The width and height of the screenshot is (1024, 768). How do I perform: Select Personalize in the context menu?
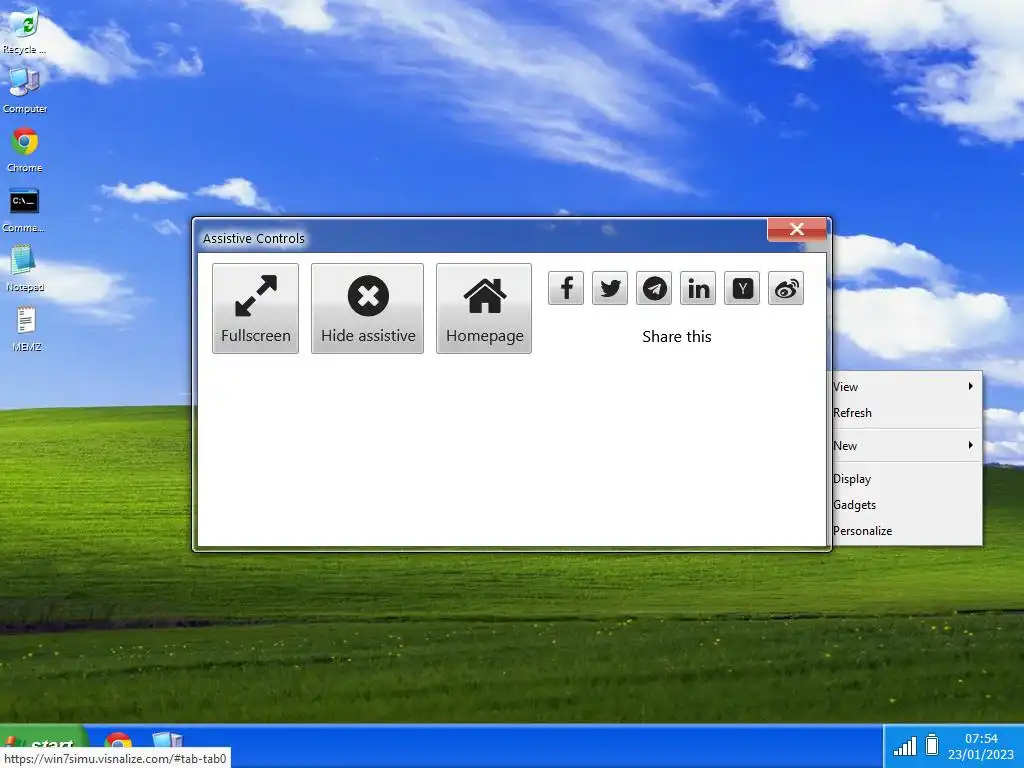click(x=906, y=531)
